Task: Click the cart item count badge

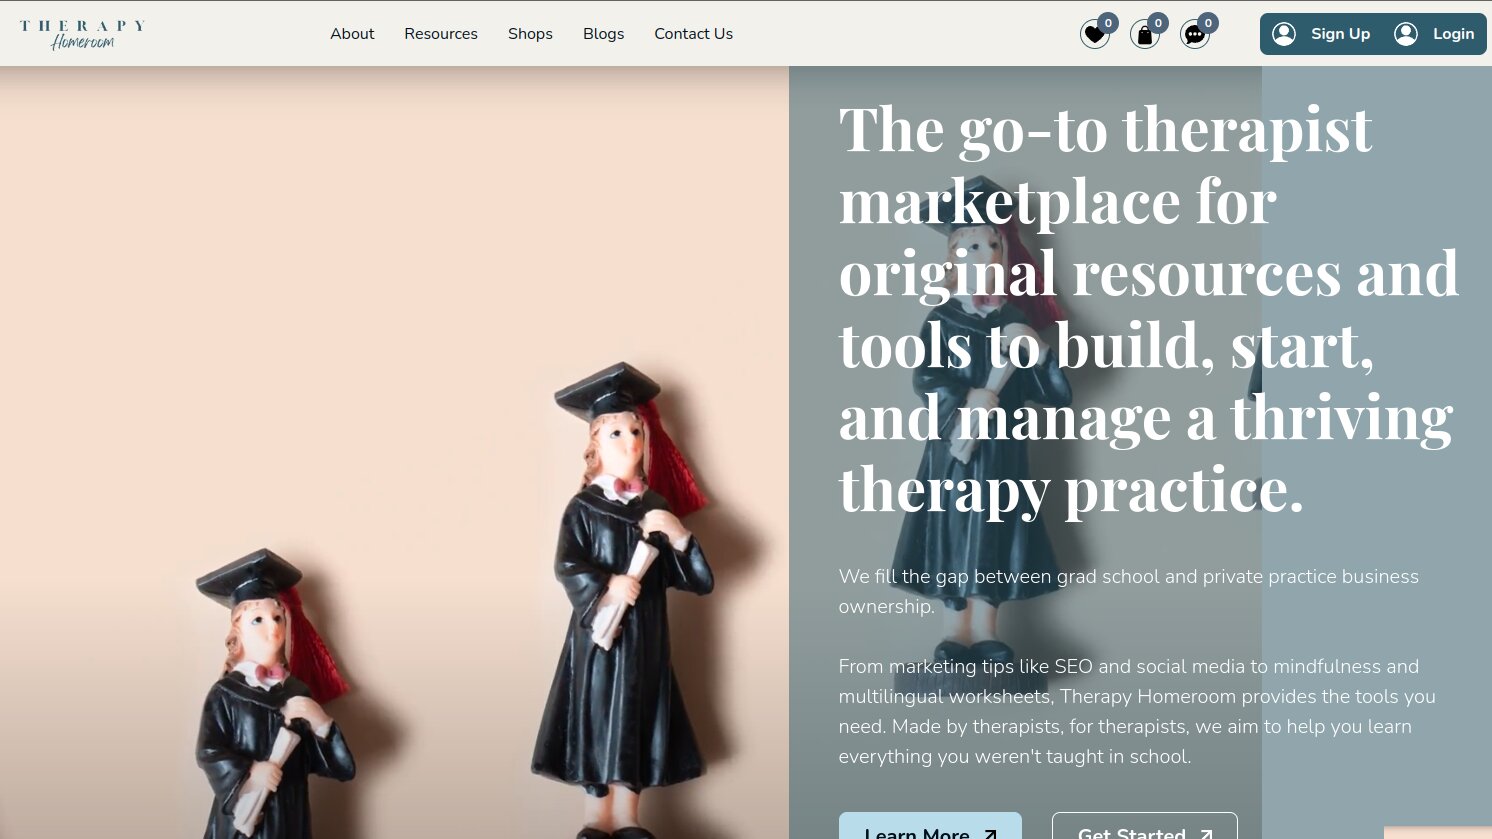Action: tap(1158, 23)
